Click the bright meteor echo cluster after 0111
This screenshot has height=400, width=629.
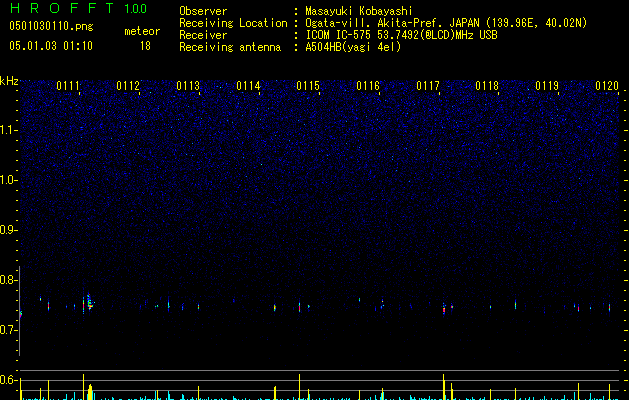pos(89,303)
